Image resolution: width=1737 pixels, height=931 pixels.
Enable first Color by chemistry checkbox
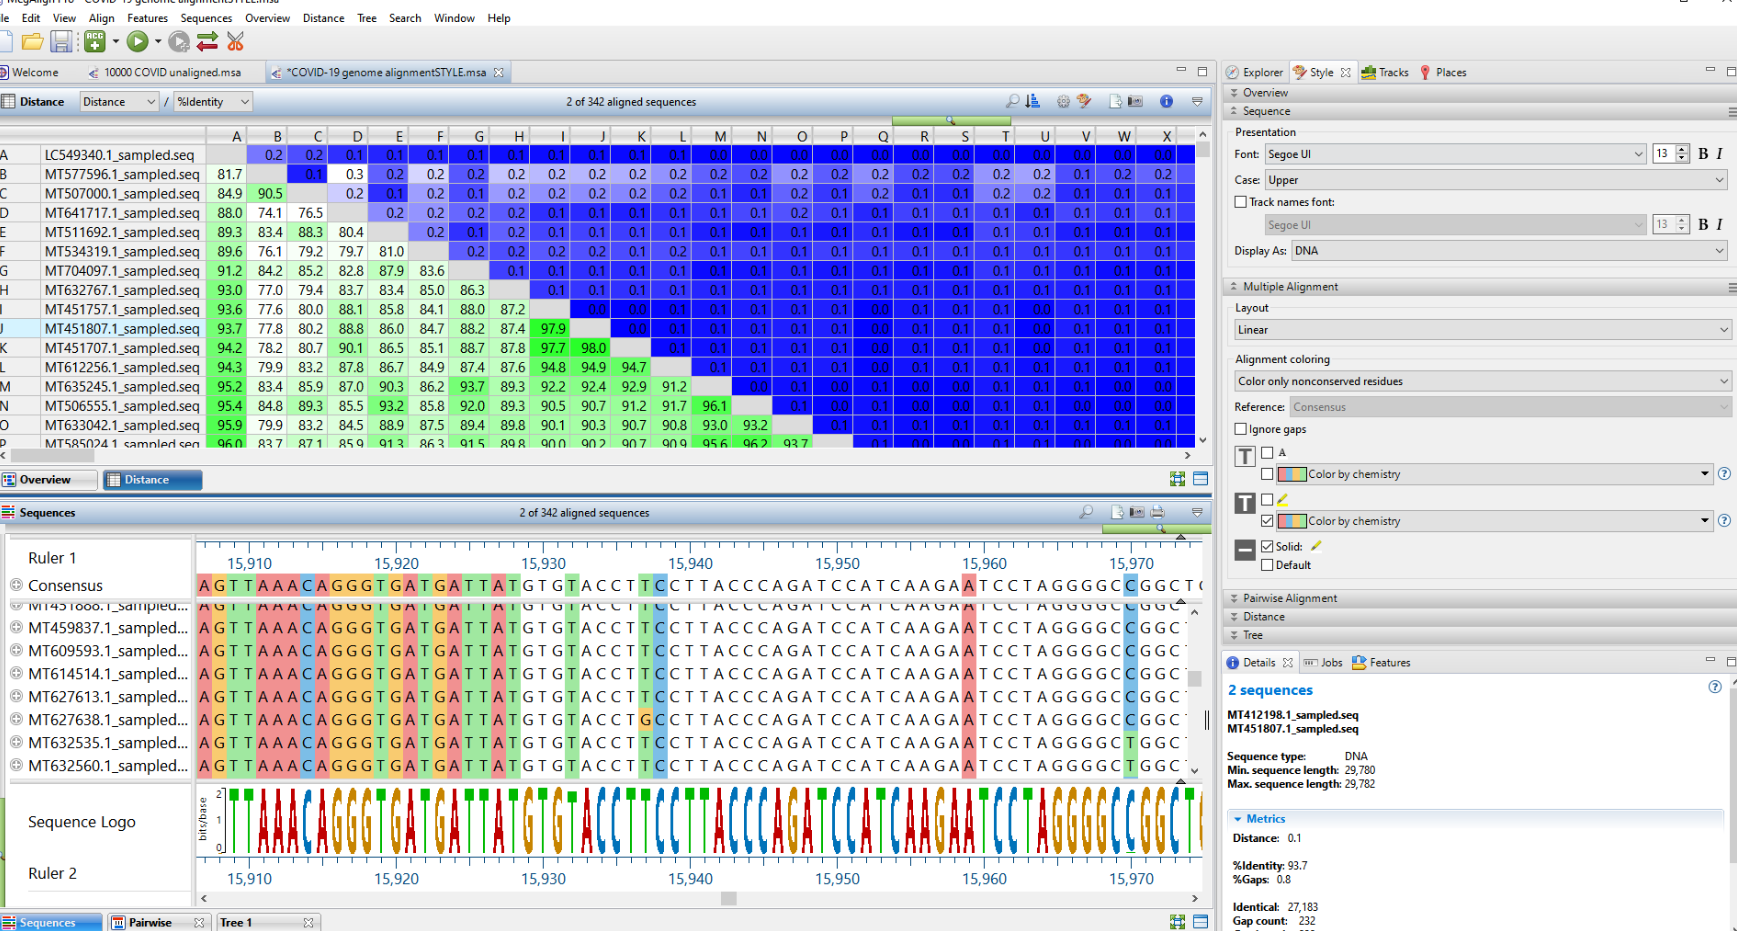click(1267, 474)
